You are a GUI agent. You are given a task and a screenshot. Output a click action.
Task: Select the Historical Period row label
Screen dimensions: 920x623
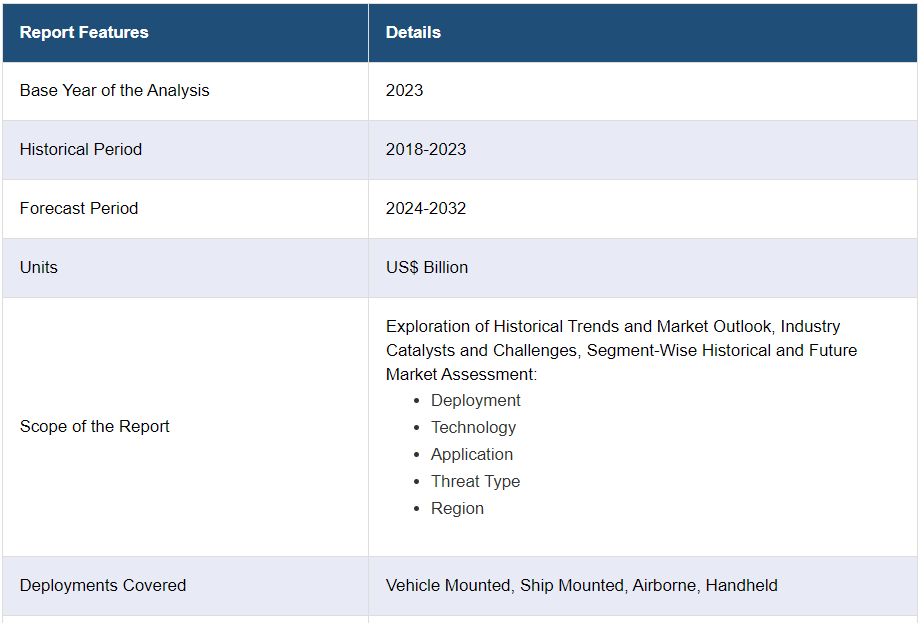coord(81,149)
